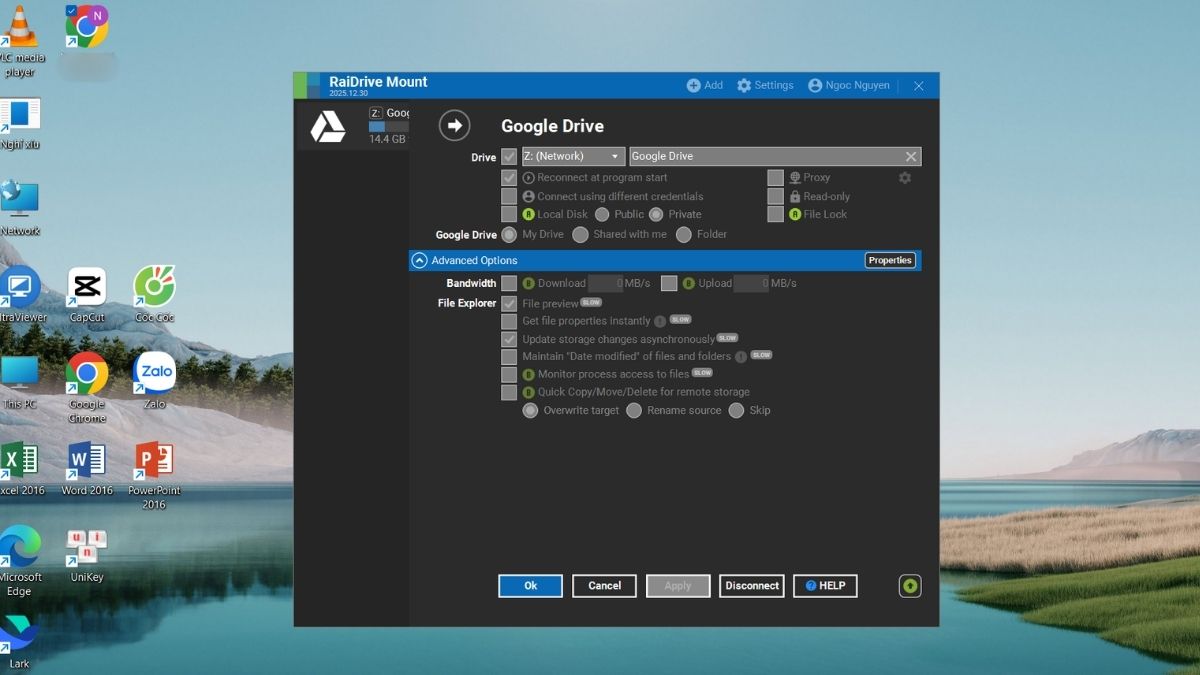Choose the My Drive radio option

pyautogui.click(x=509, y=234)
